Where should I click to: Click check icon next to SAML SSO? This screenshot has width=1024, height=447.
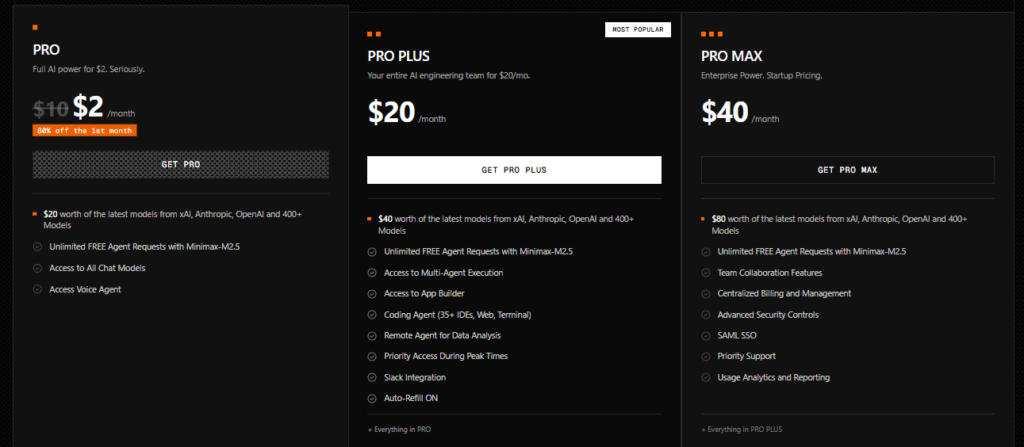coord(706,335)
